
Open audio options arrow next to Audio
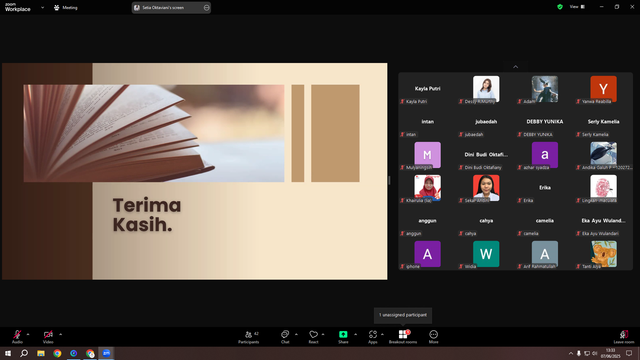coord(28,334)
